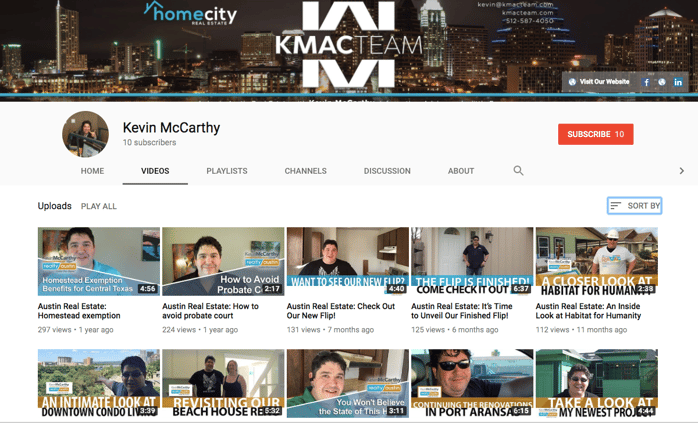This screenshot has height=423, width=698.
Task: Click the '10 subscribers' text
Action: pos(150,142)
